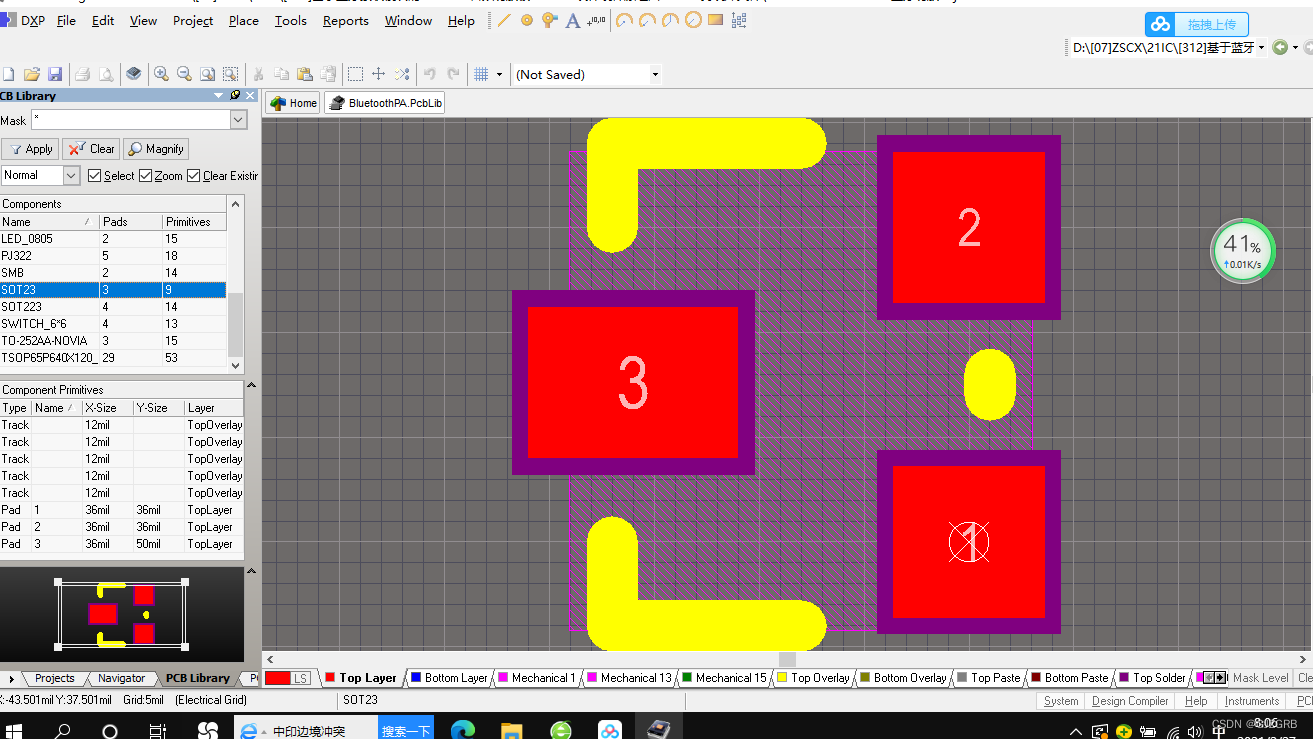This screenshot has height=739, width=1313.
Task: Switch to the Top Overlay layer tab
Action: (x=811, y=677)
